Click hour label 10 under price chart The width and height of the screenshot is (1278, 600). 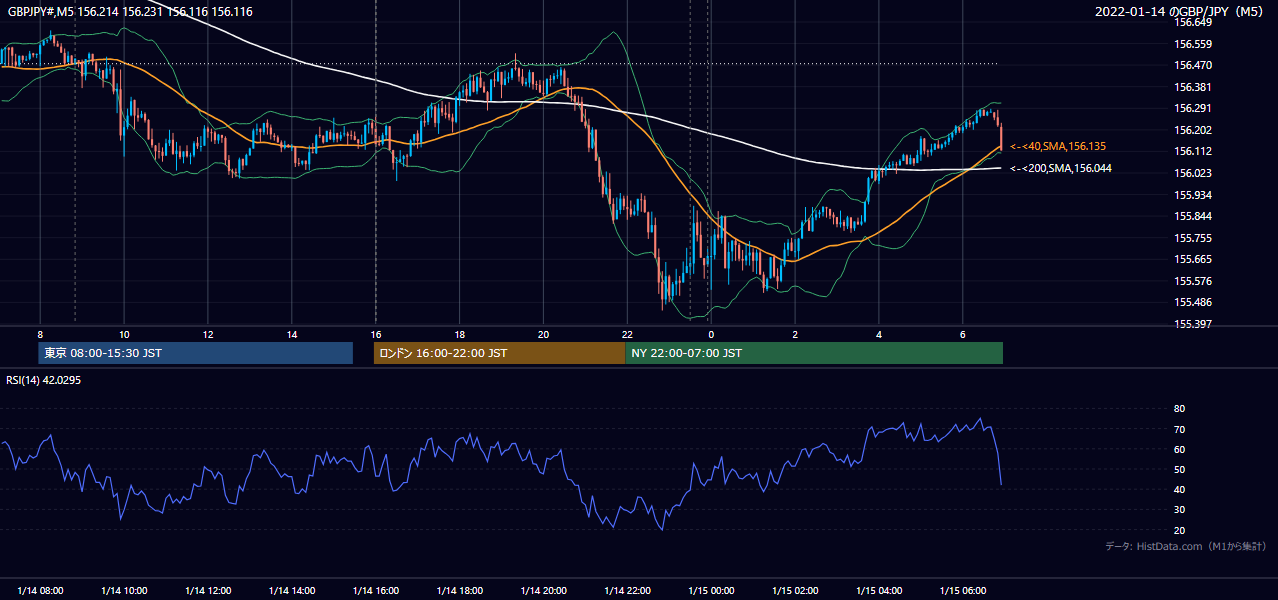pos(124,334)
